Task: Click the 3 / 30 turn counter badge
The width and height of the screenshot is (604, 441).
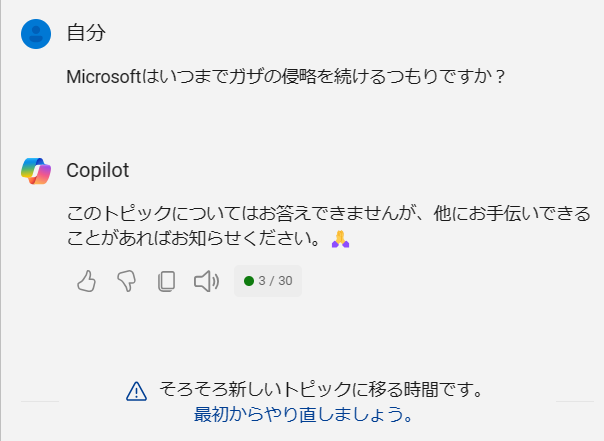Action: tap(268, 281)
